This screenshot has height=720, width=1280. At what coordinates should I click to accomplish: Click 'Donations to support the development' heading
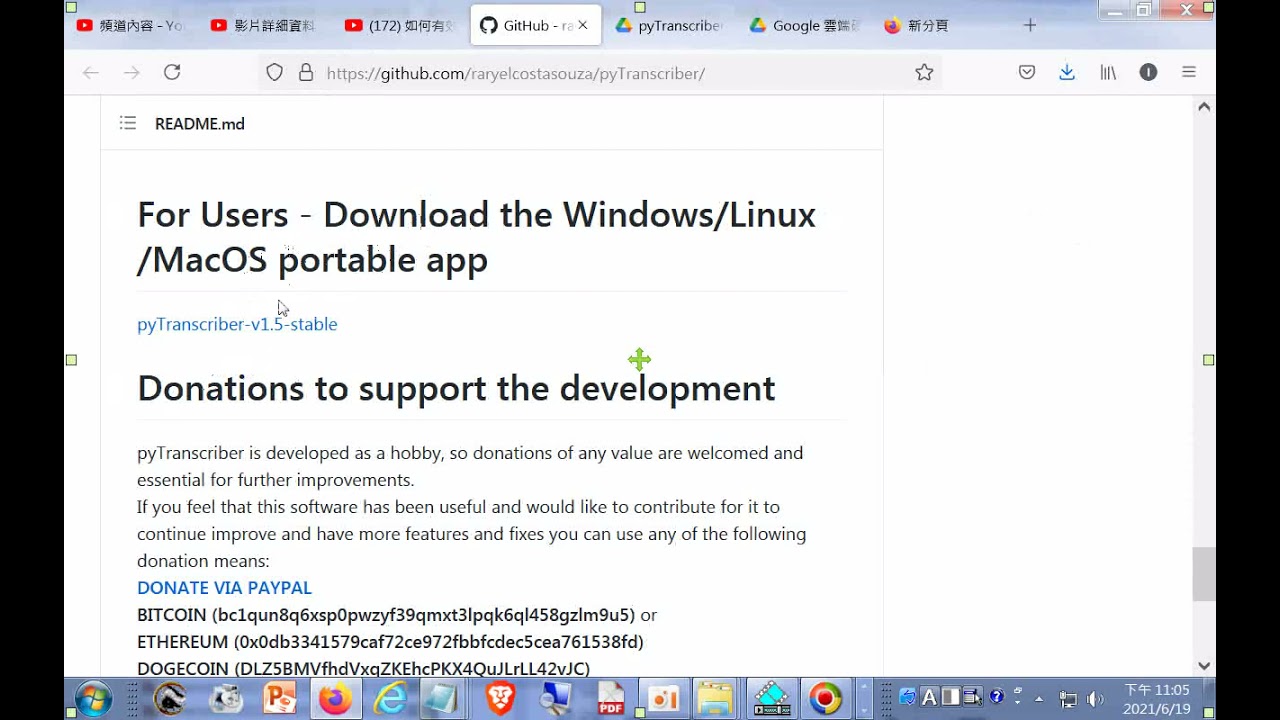click(x=456, y=388)
